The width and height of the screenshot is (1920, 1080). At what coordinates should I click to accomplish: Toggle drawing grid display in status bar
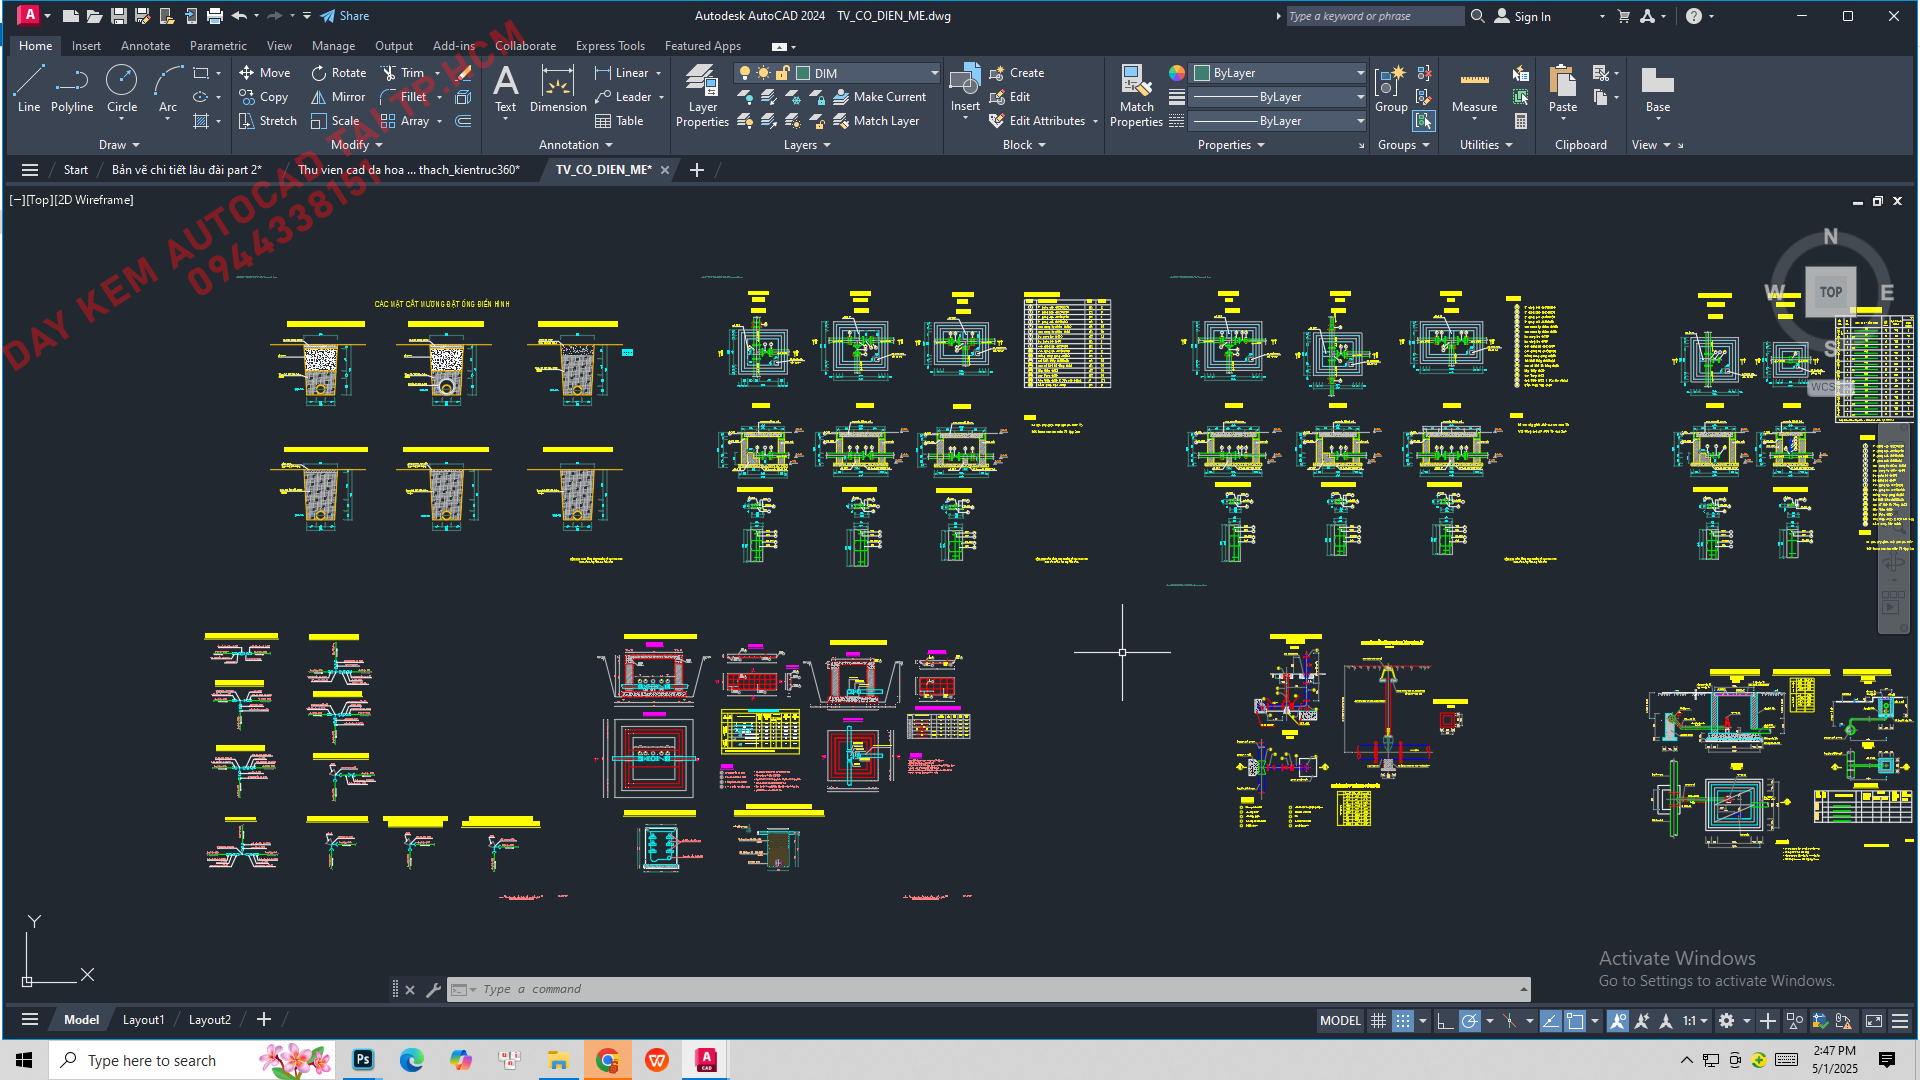(x=1378, y=1021)
